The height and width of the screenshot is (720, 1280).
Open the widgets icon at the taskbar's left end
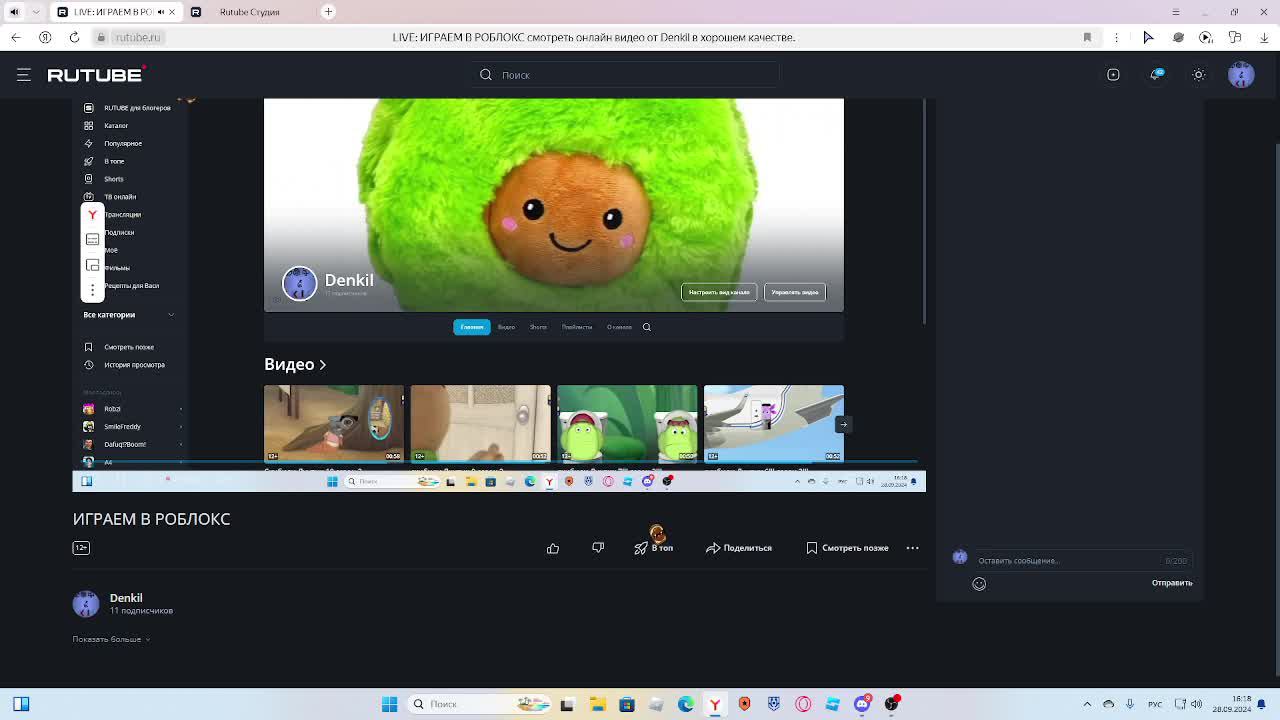click(x=21, y=704)
